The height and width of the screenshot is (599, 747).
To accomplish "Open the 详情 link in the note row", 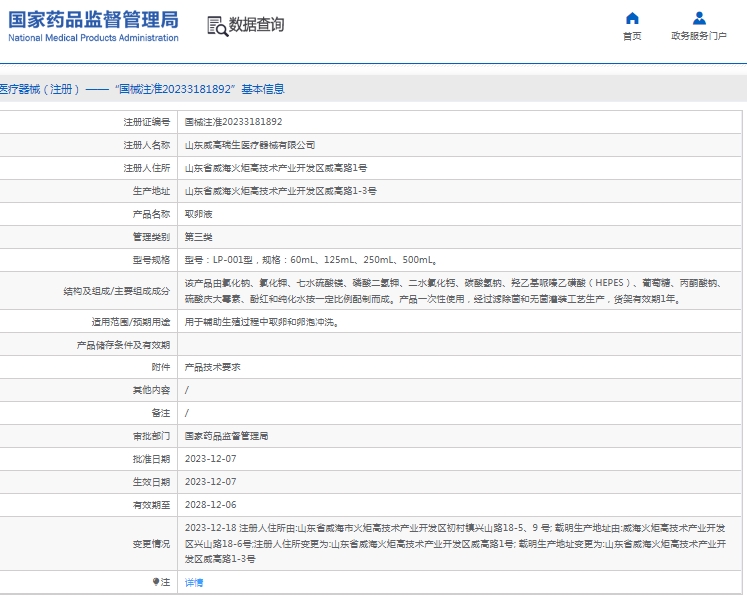I will [194, 582].
